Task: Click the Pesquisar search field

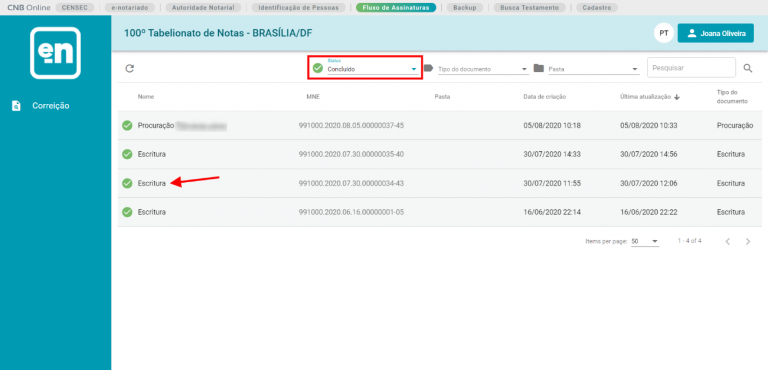Action: click(x=691, y=68)
